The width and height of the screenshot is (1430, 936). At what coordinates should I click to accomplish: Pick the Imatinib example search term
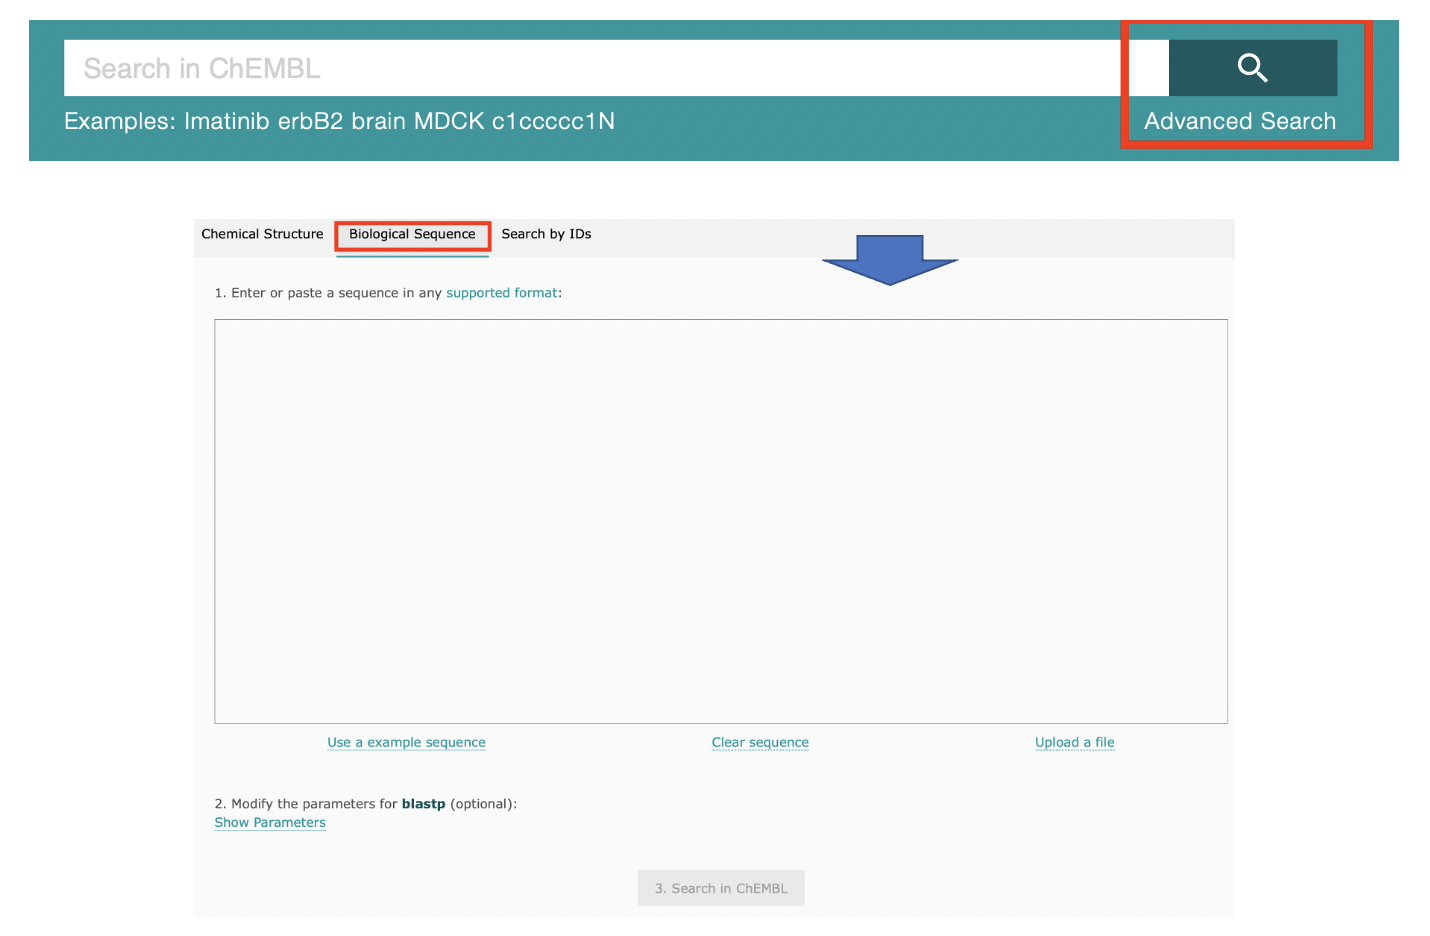point(227,121)
